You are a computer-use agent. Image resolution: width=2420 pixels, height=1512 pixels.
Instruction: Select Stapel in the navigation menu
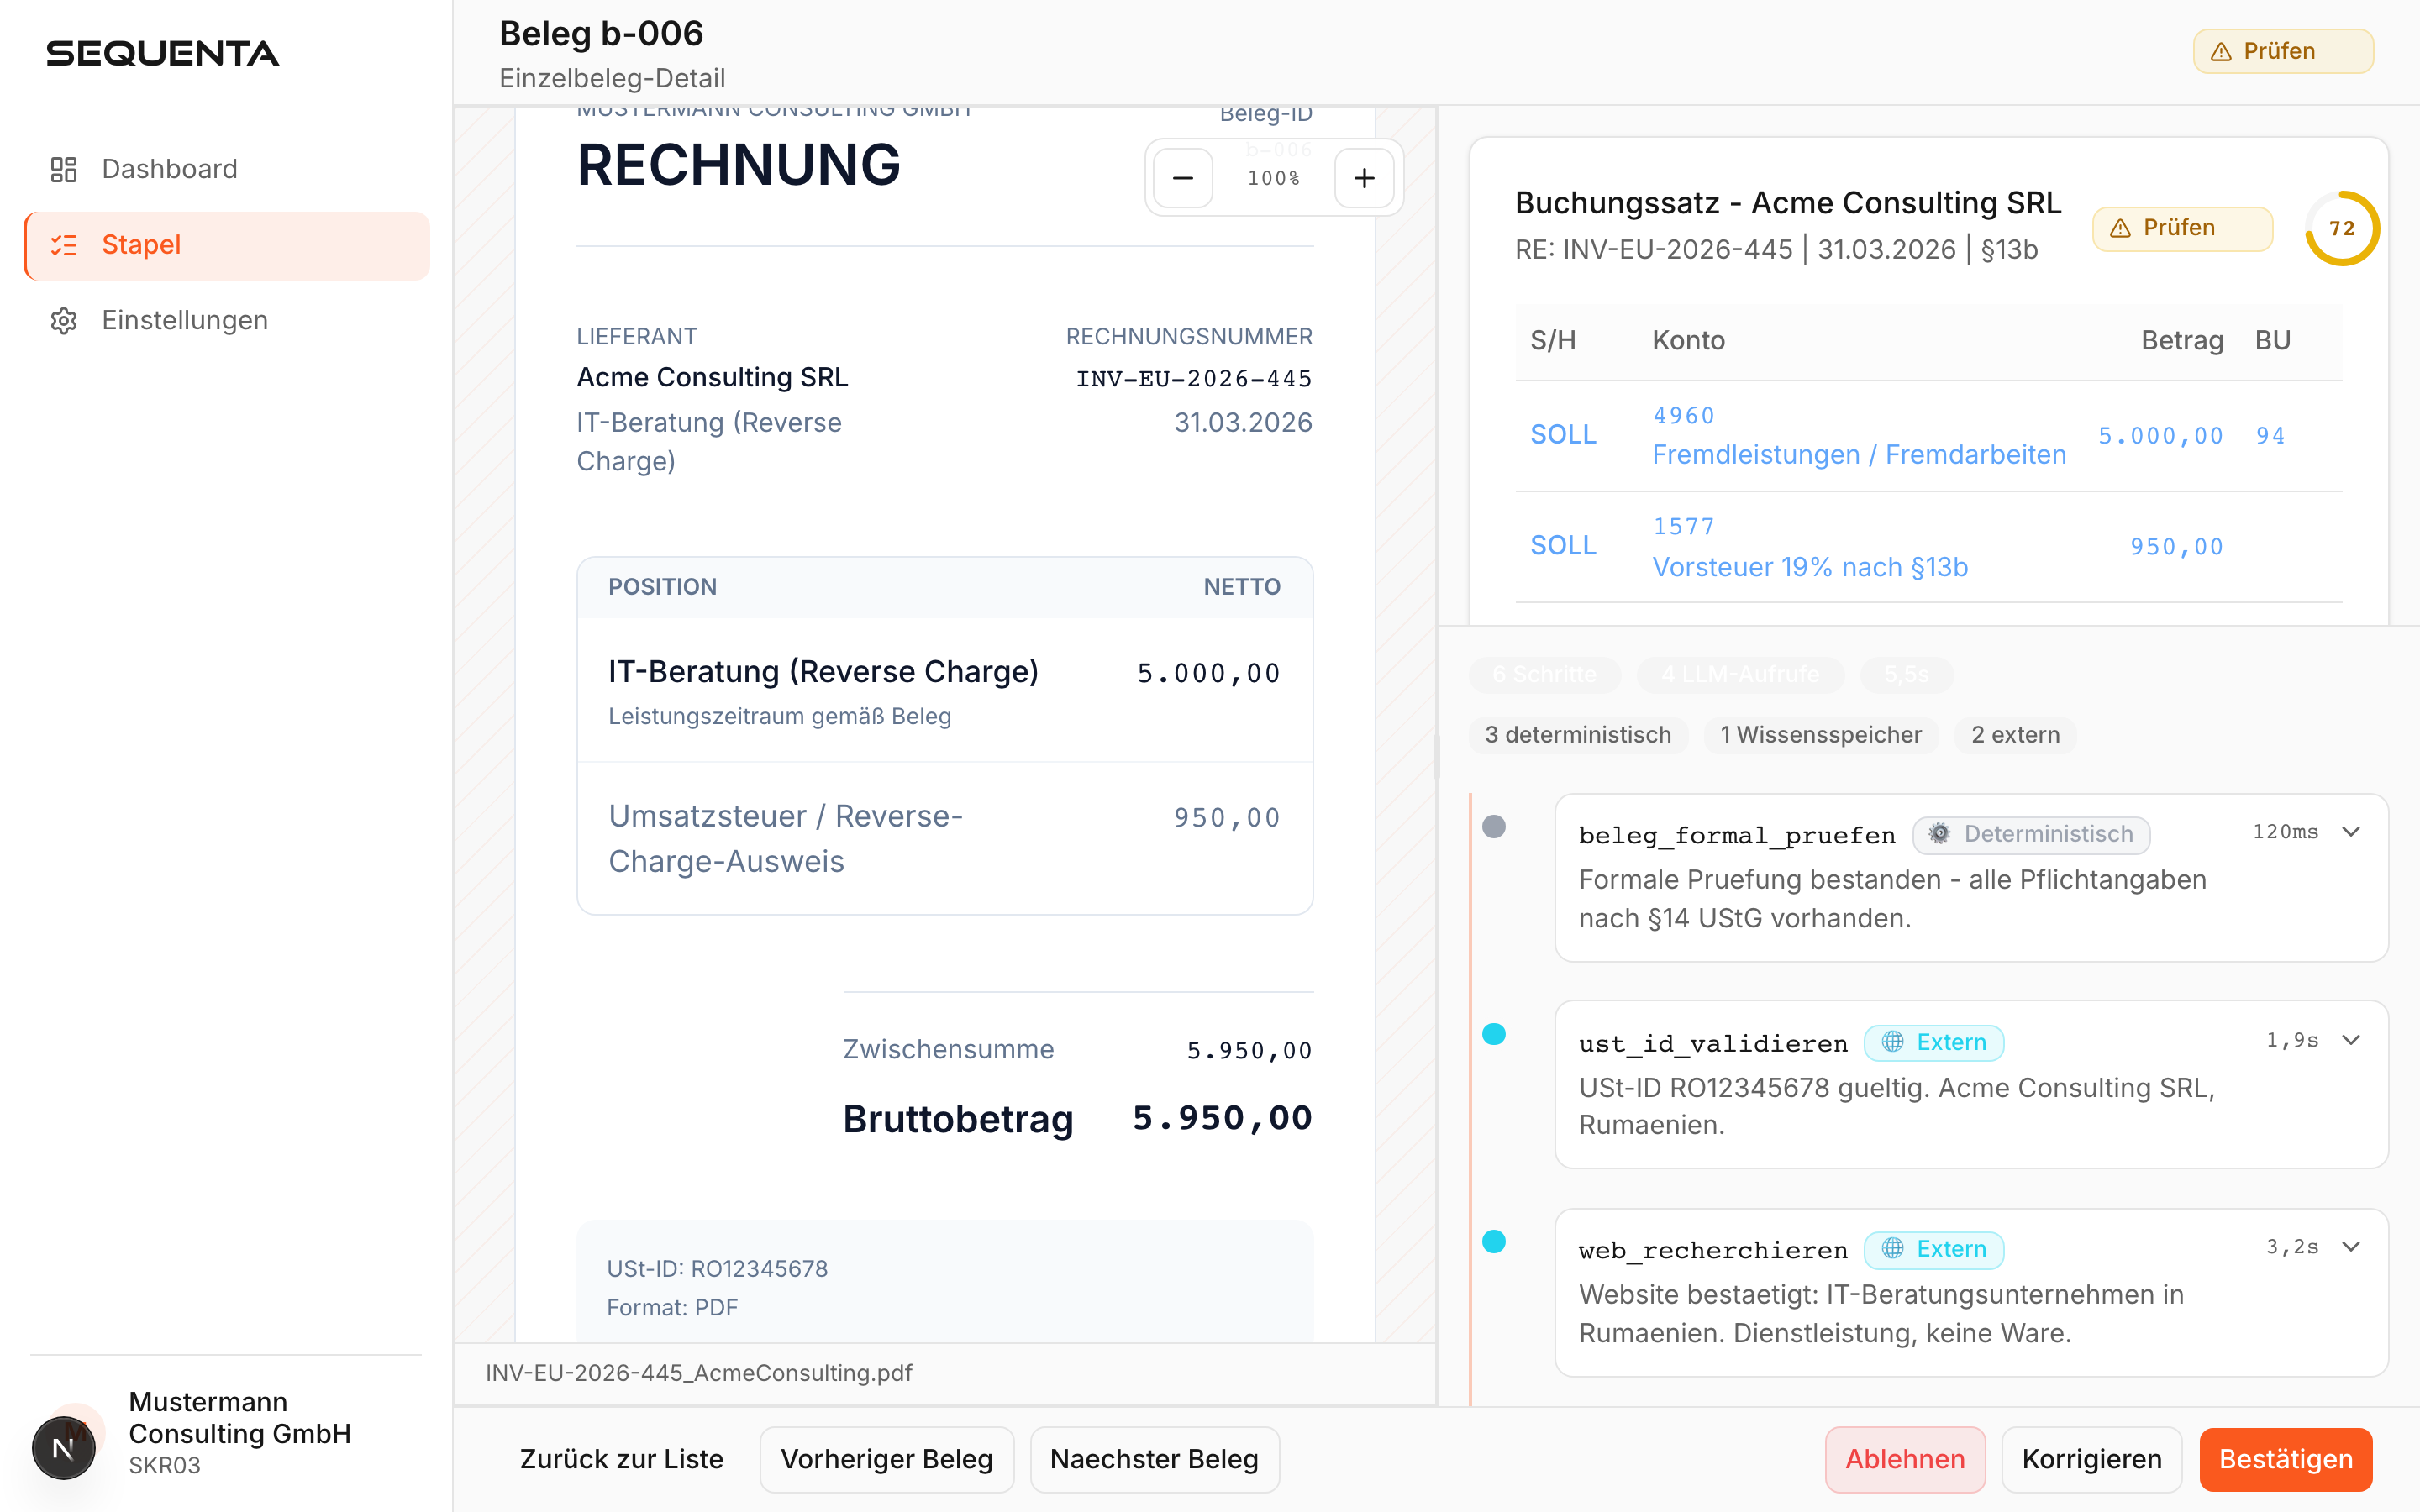[140, 245]
